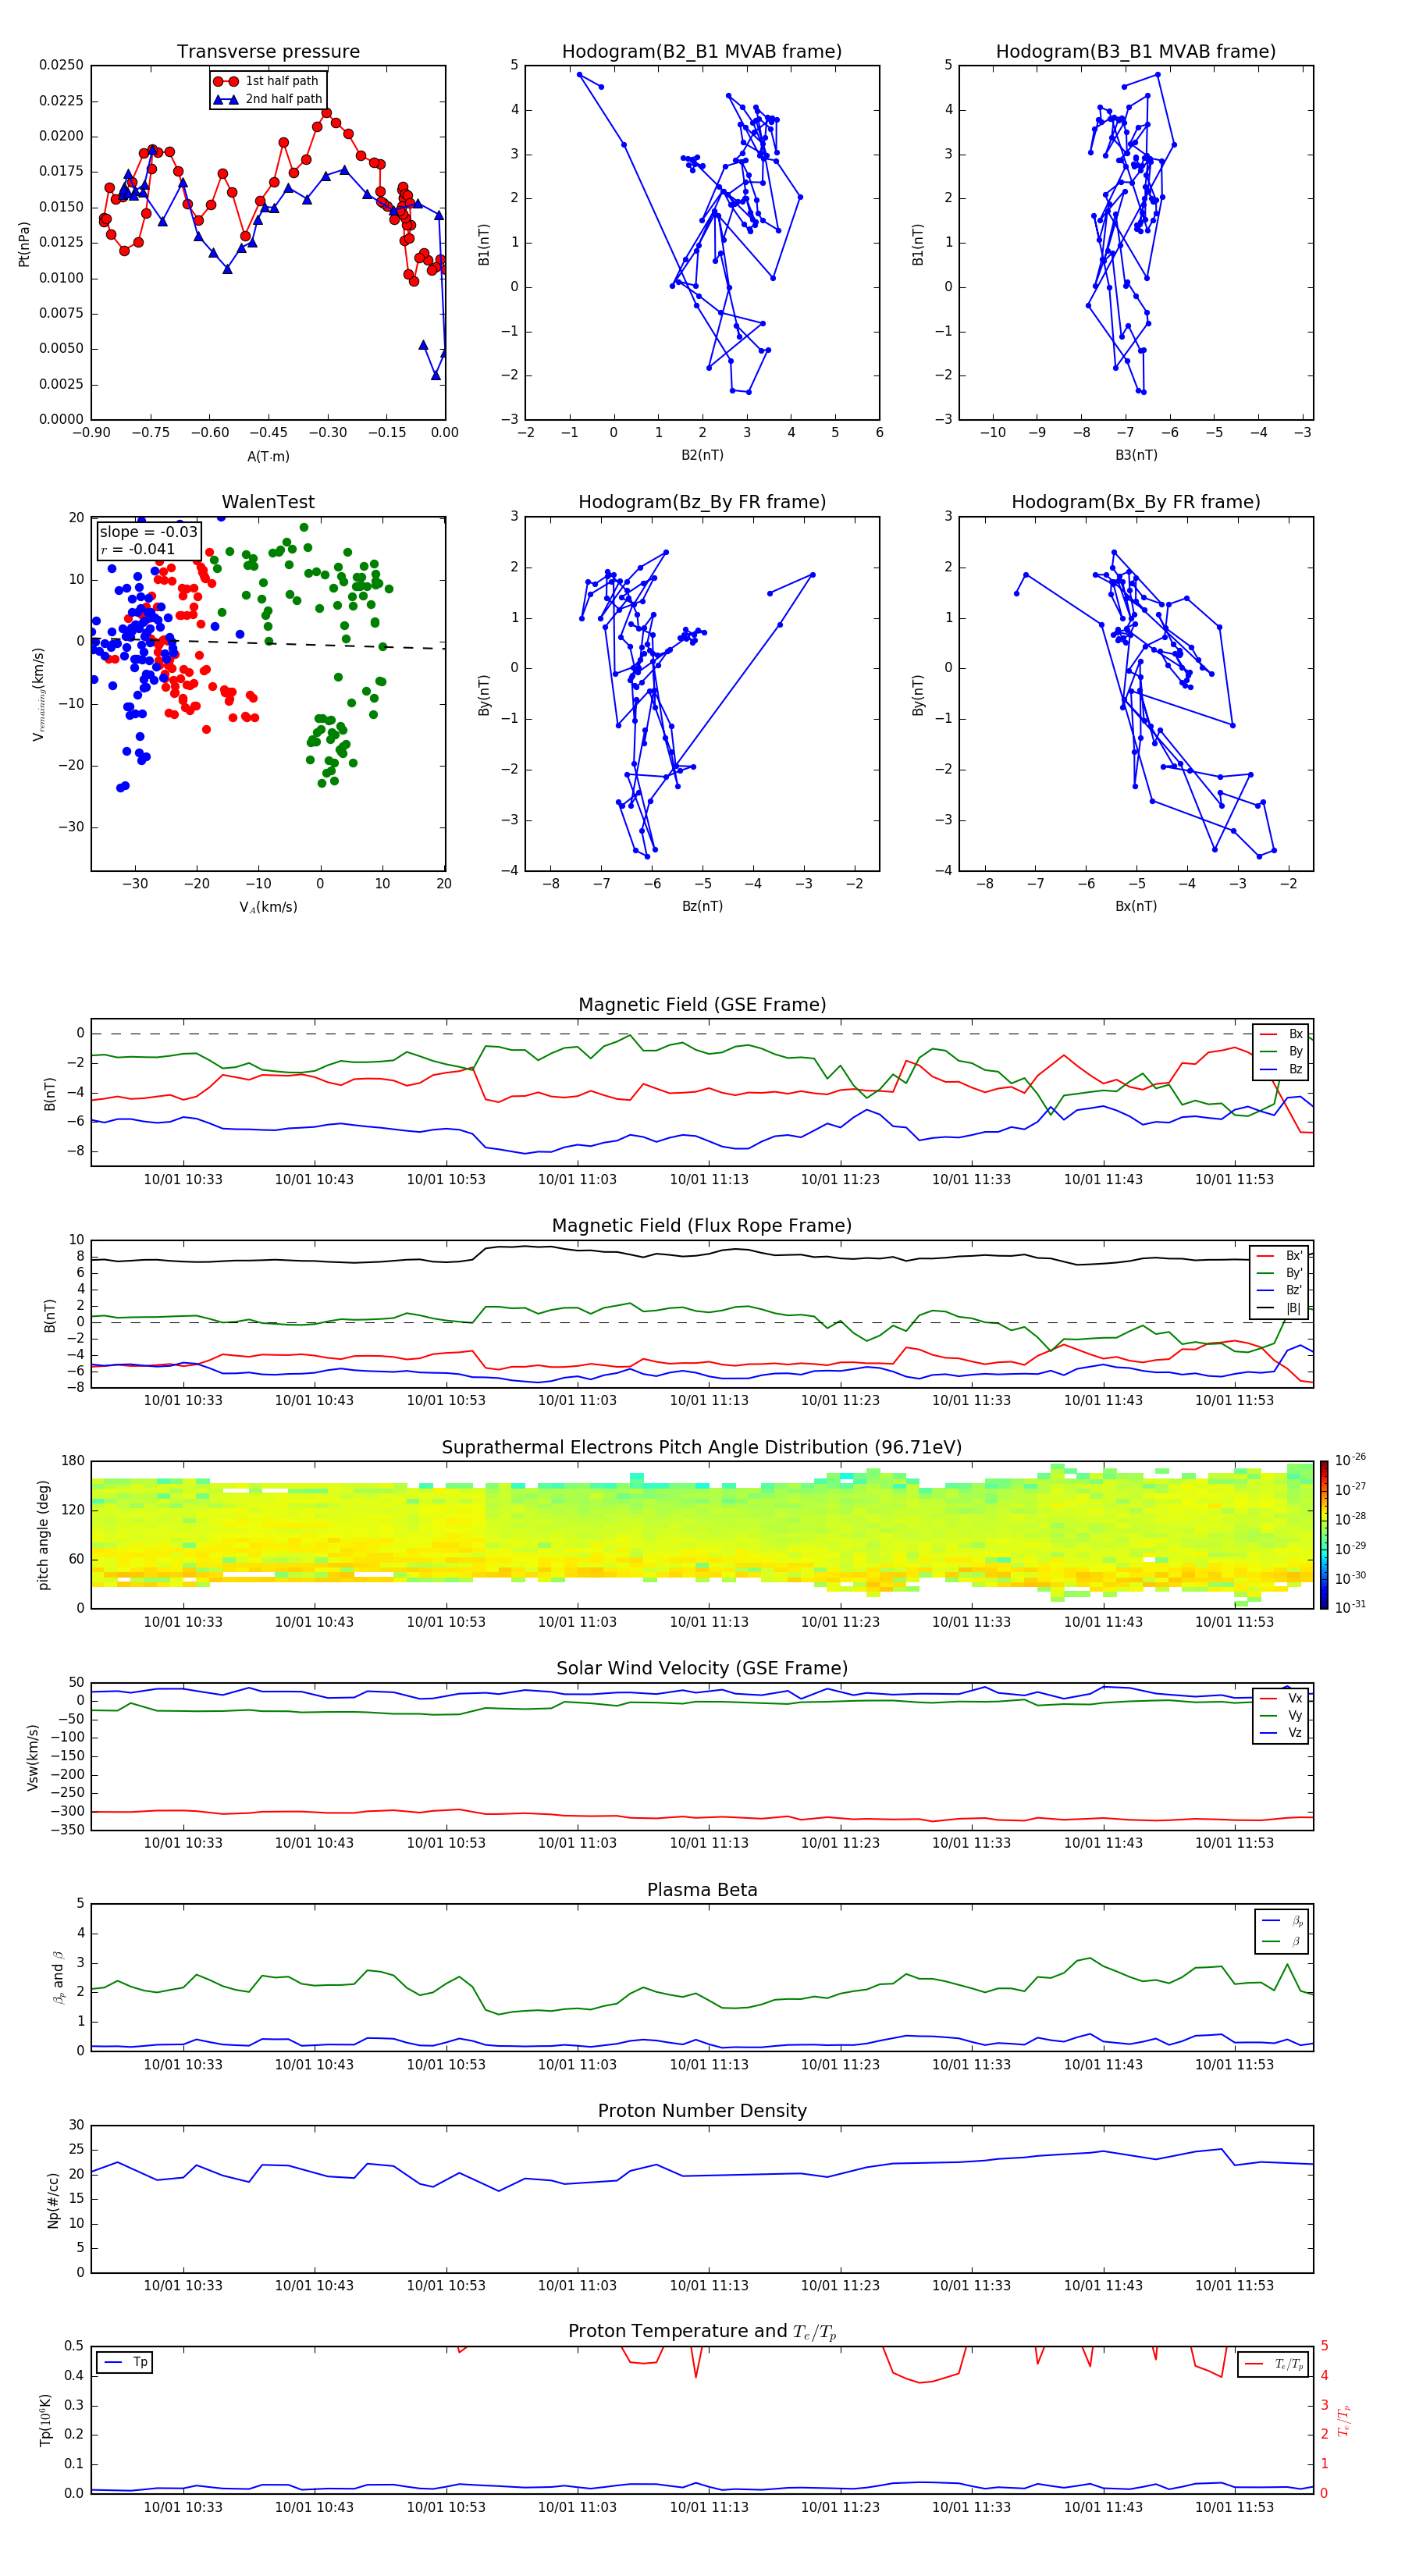
Task: Click the '|B|' entry in Flux Rope legend
Action: (x=1279, y=1308)
